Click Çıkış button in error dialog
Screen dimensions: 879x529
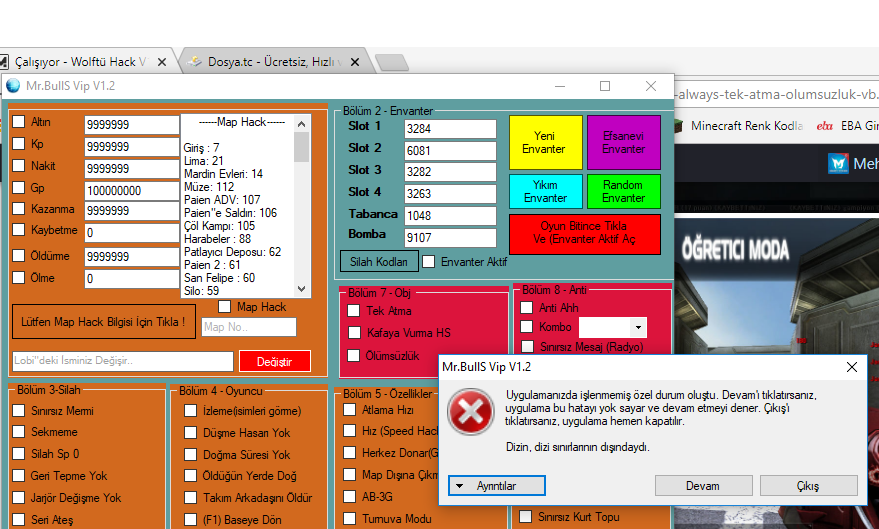(x=808, y=486)
